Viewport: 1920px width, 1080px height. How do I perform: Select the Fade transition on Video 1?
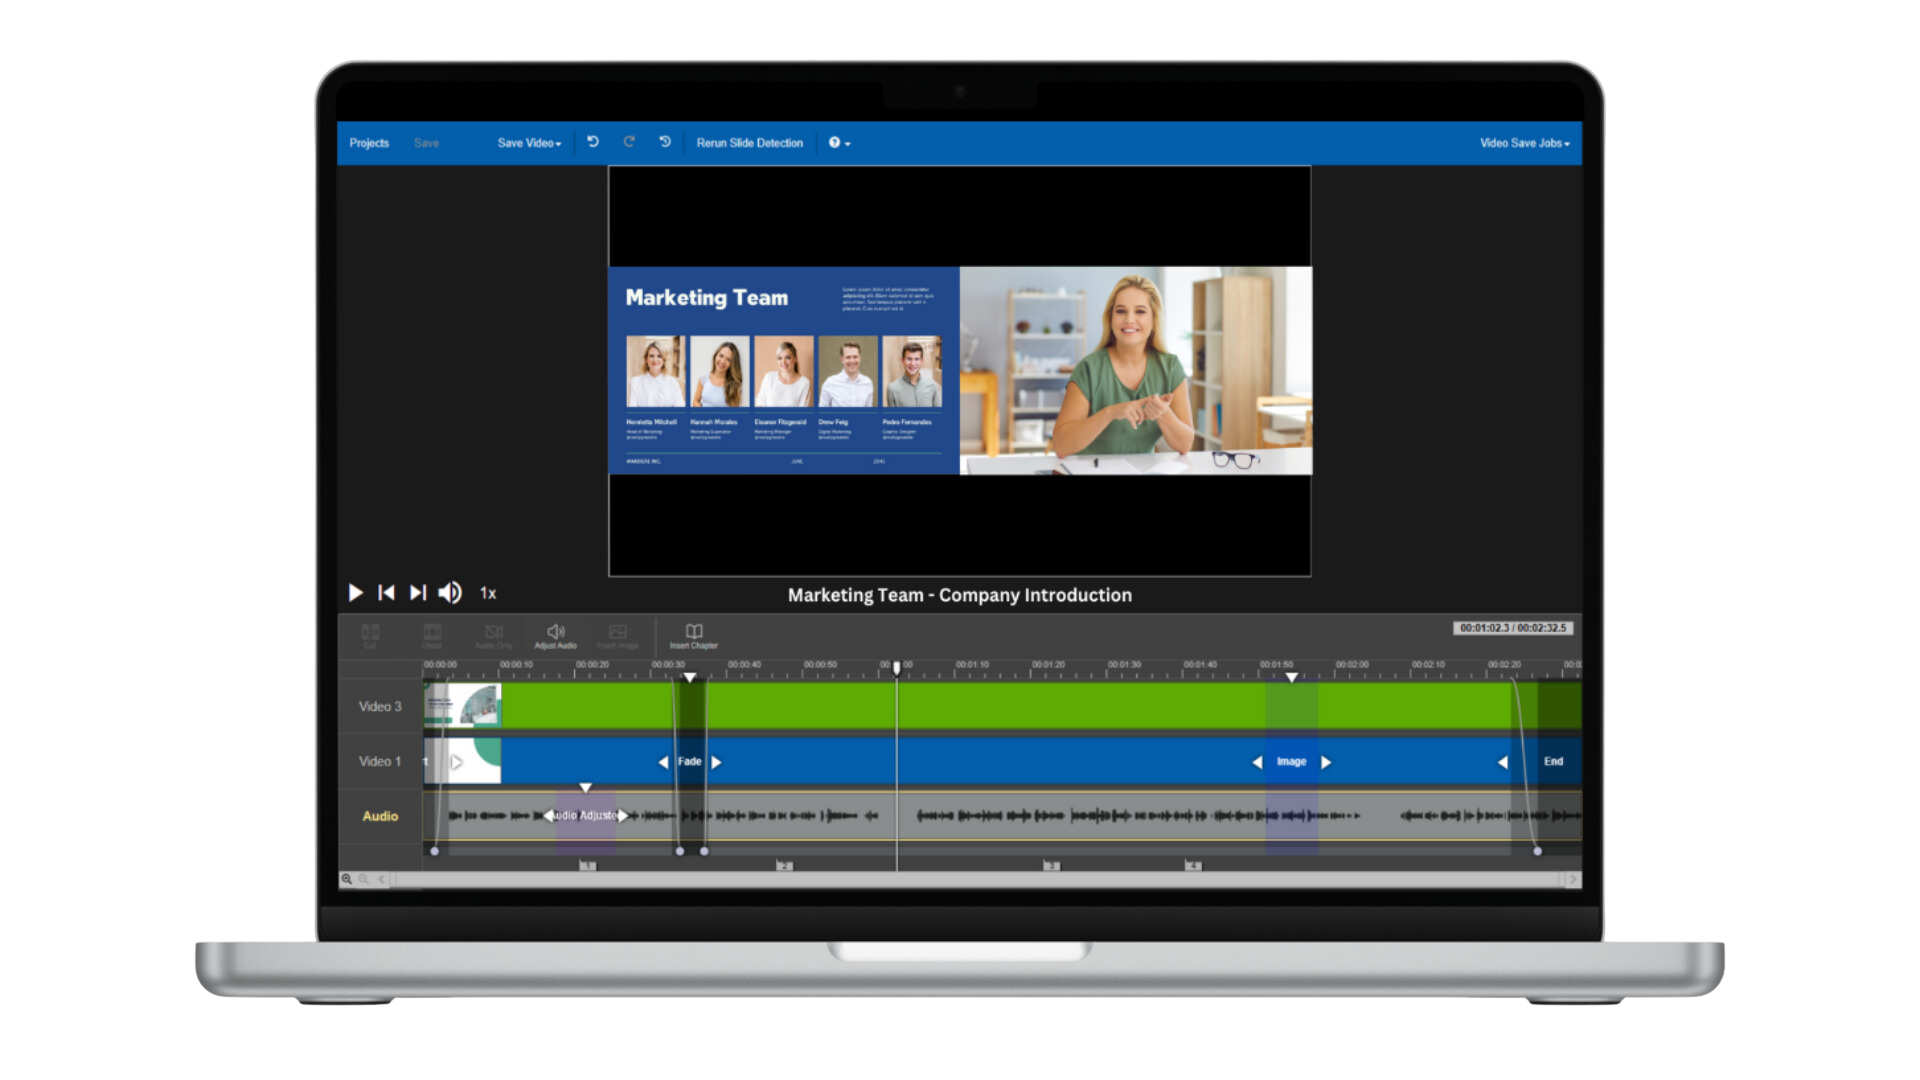coord(690,762)
